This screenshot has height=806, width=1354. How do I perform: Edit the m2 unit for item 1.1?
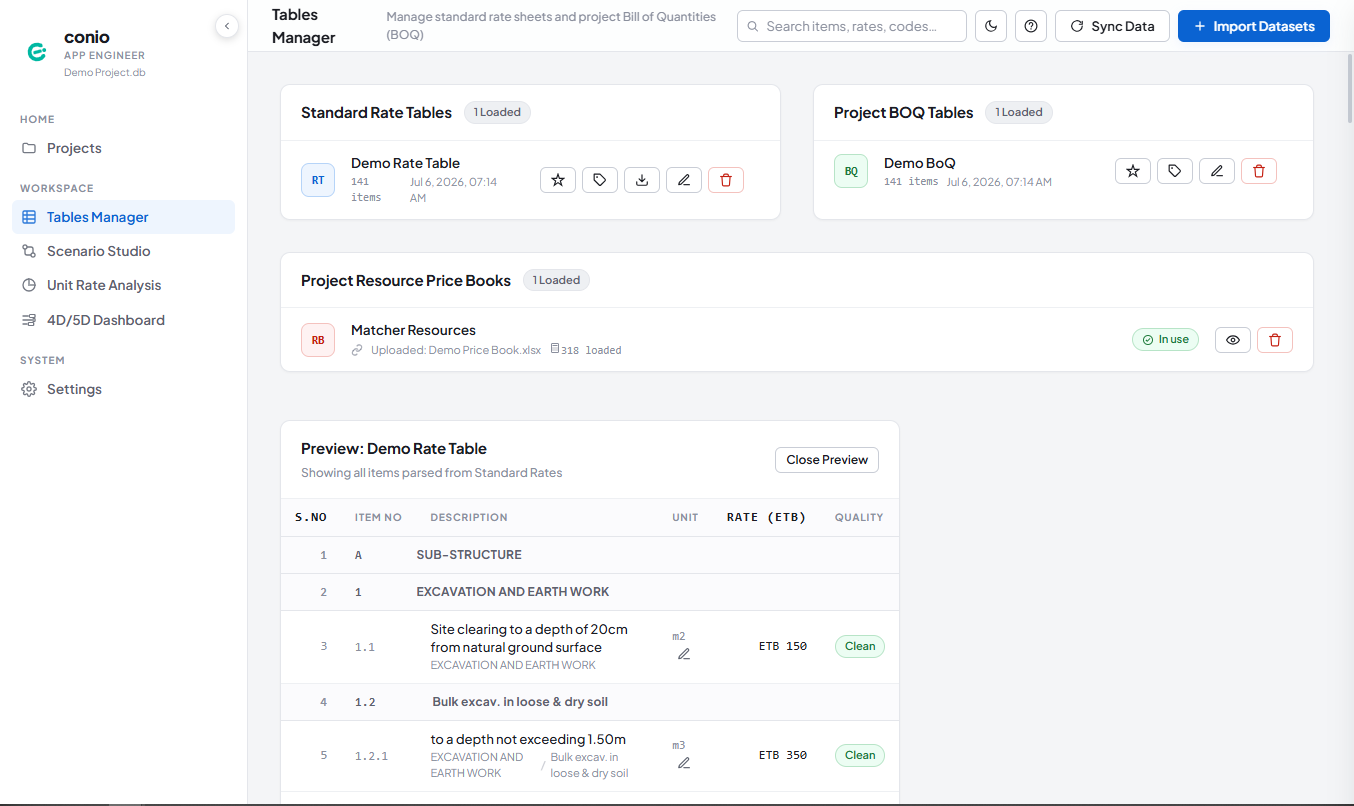pyautogui.click(x=684, y=654)
